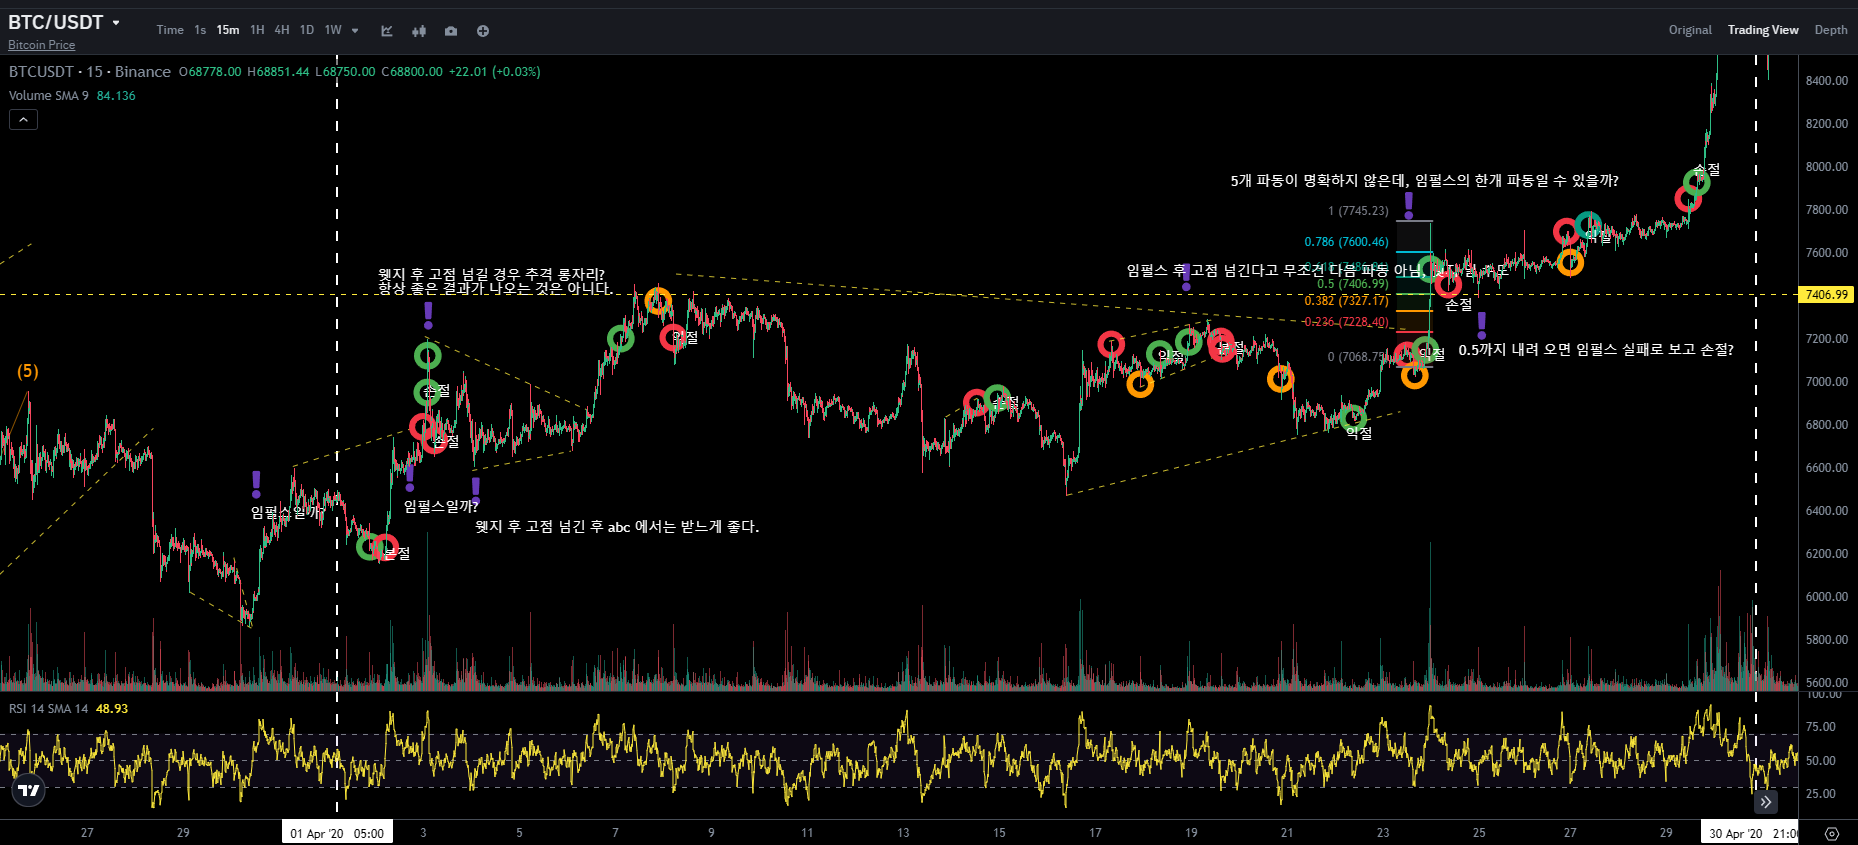Image resolution: width=1858 pixels, height=845 pixels.
Task: Click the 84.136 volume value
Action: pyautogui.click(x=116, y=96)
